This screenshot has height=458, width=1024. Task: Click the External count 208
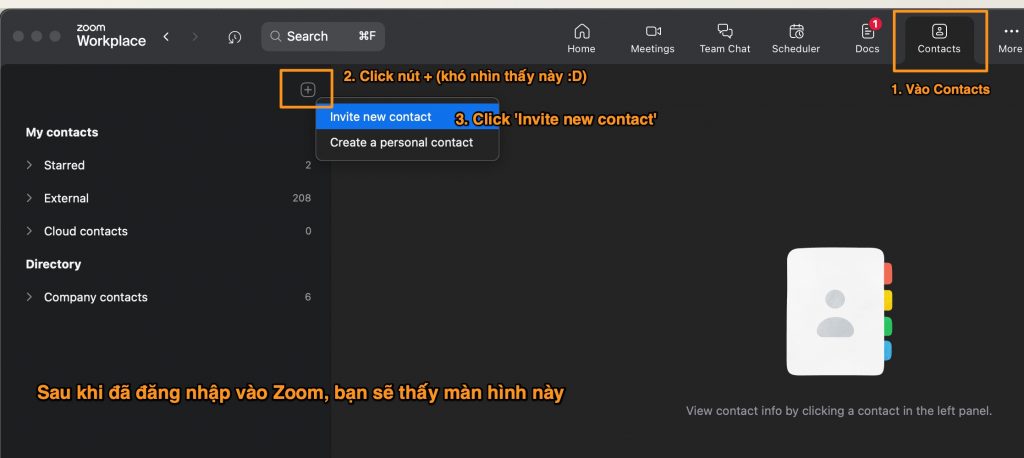coord(302,198)
